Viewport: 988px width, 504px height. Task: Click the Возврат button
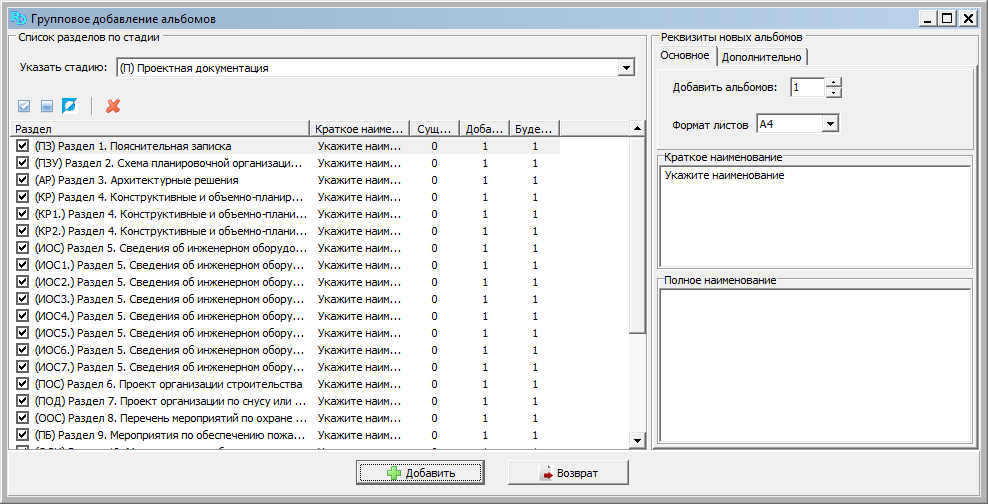pos(568,472)
